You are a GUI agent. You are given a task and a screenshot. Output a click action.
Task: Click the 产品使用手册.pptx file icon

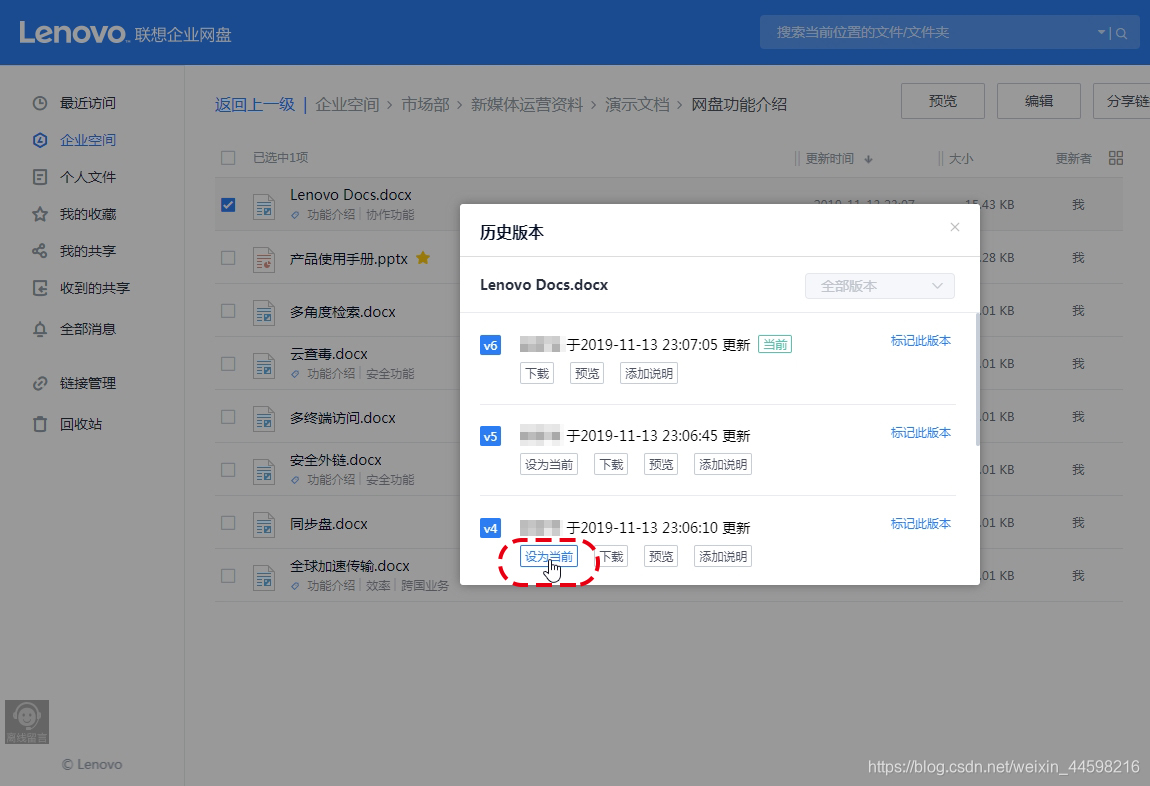(264, 260)
